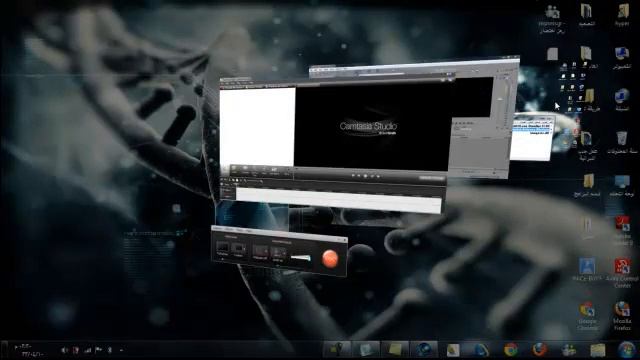Open the Capture menu in Camtasia Recorder

click(x=219, y=229)
